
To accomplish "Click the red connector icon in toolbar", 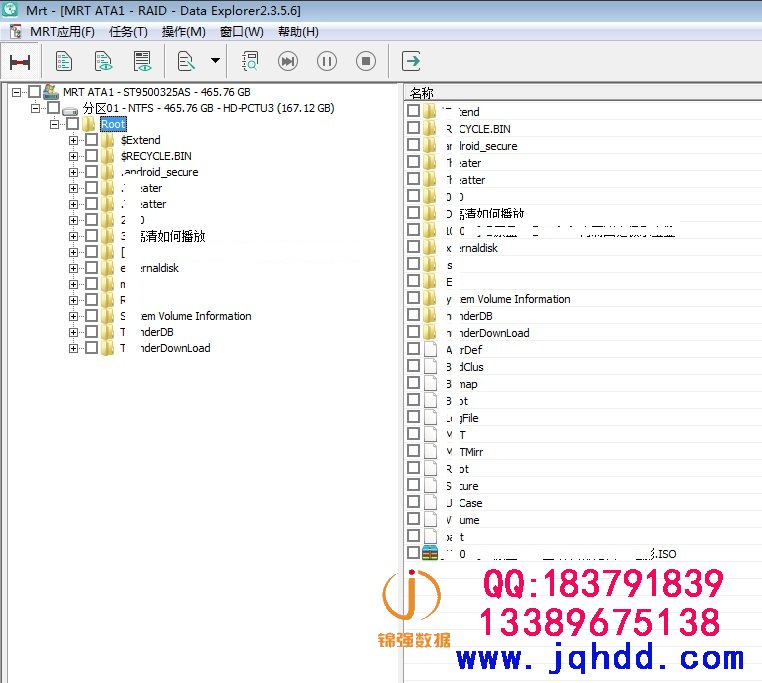I will click(20, 62).
